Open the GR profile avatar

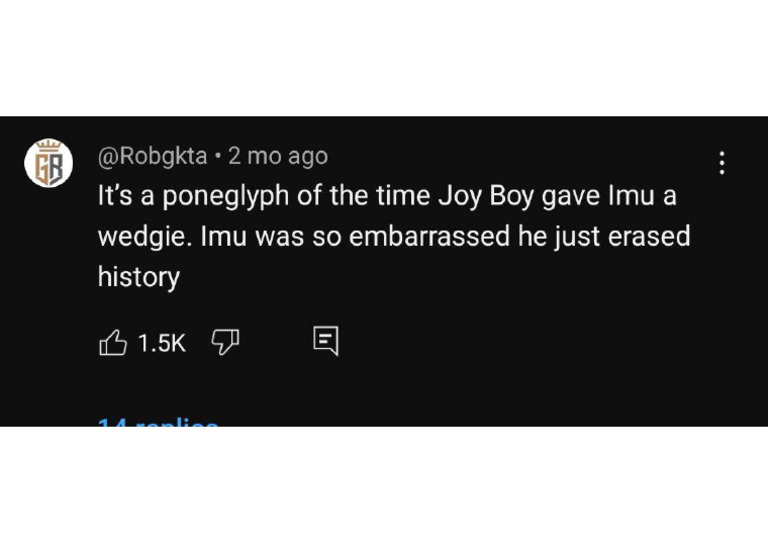point(49,162)
